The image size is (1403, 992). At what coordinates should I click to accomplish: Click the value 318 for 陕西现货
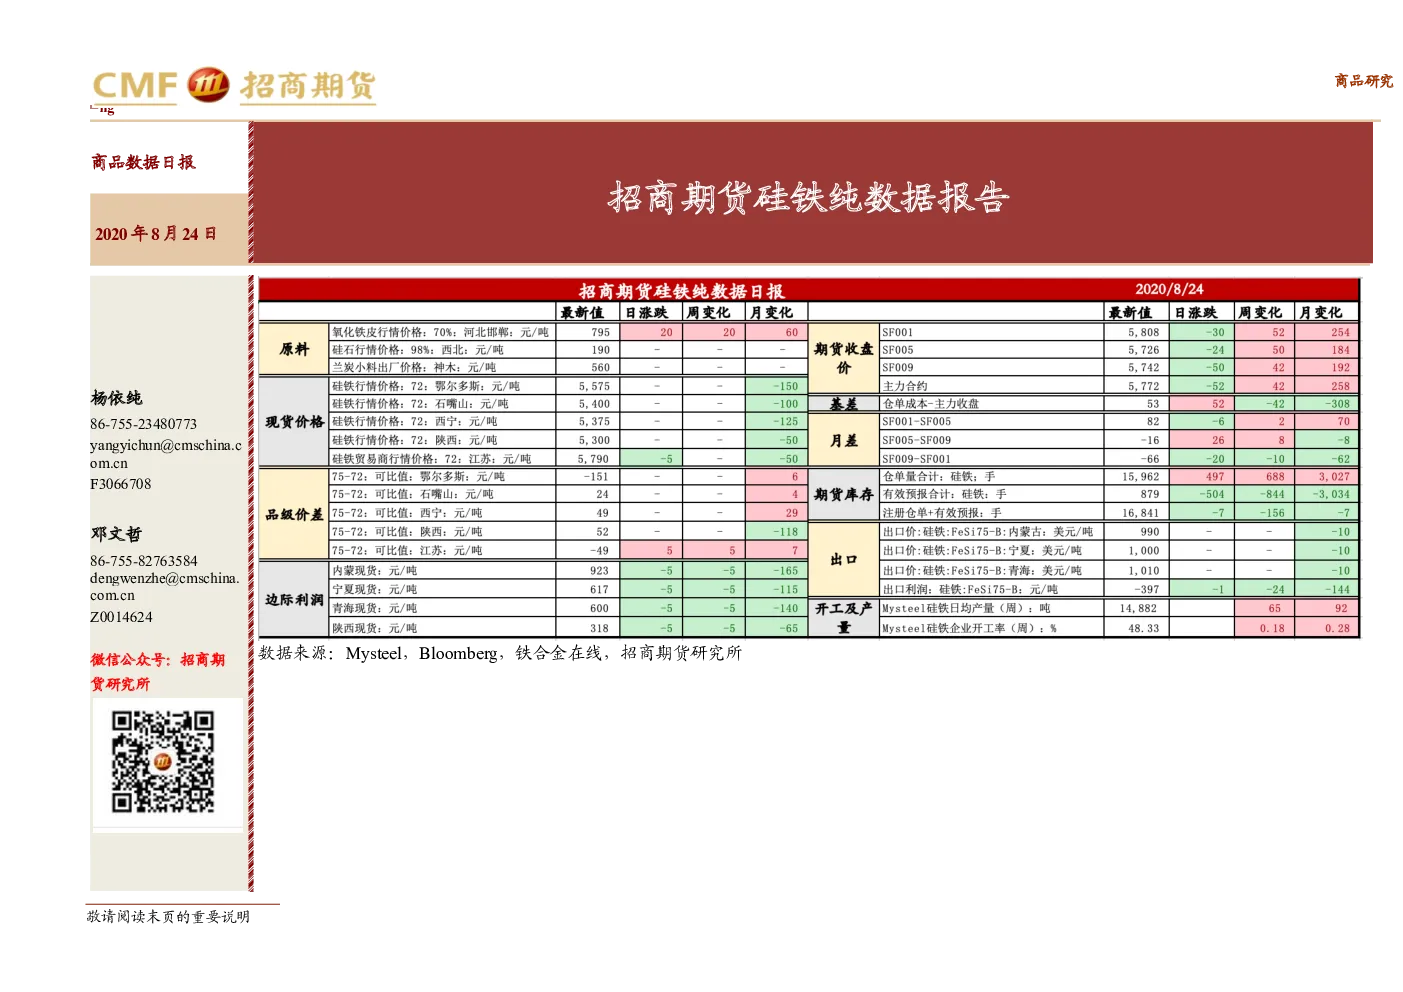coord(599,628)
